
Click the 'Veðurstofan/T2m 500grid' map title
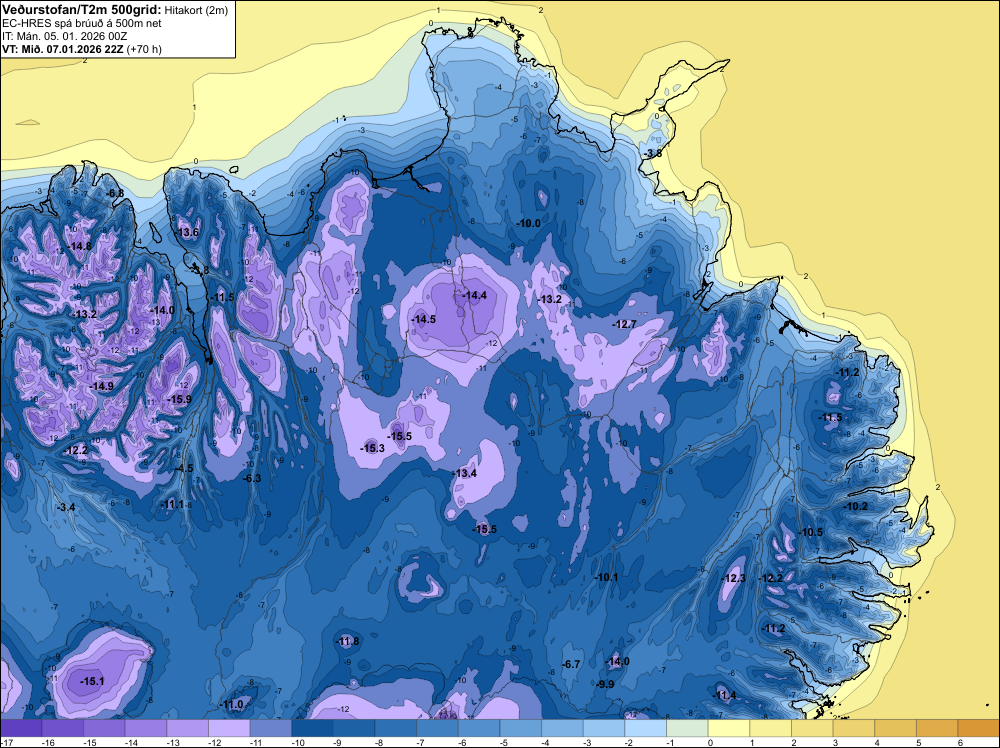pos(81,10)
